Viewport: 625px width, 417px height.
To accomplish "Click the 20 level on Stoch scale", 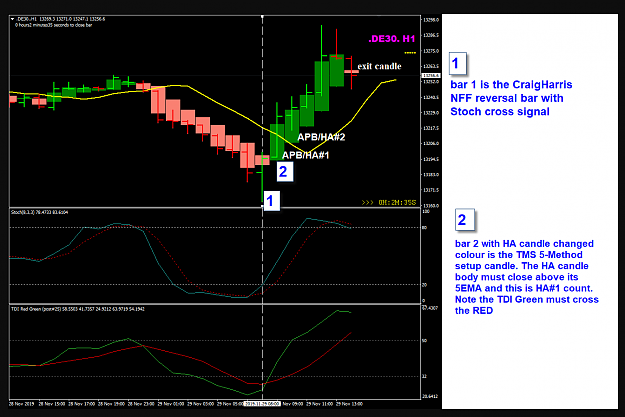I will pos(425,285).
